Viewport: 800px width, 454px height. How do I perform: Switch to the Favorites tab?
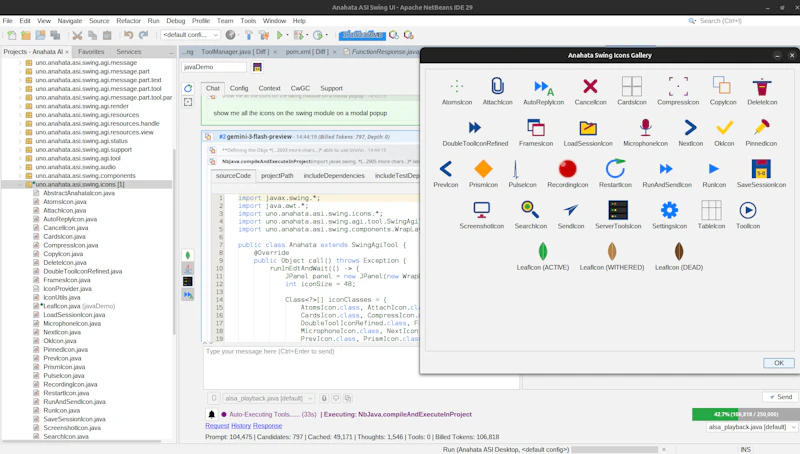point(91,52)
